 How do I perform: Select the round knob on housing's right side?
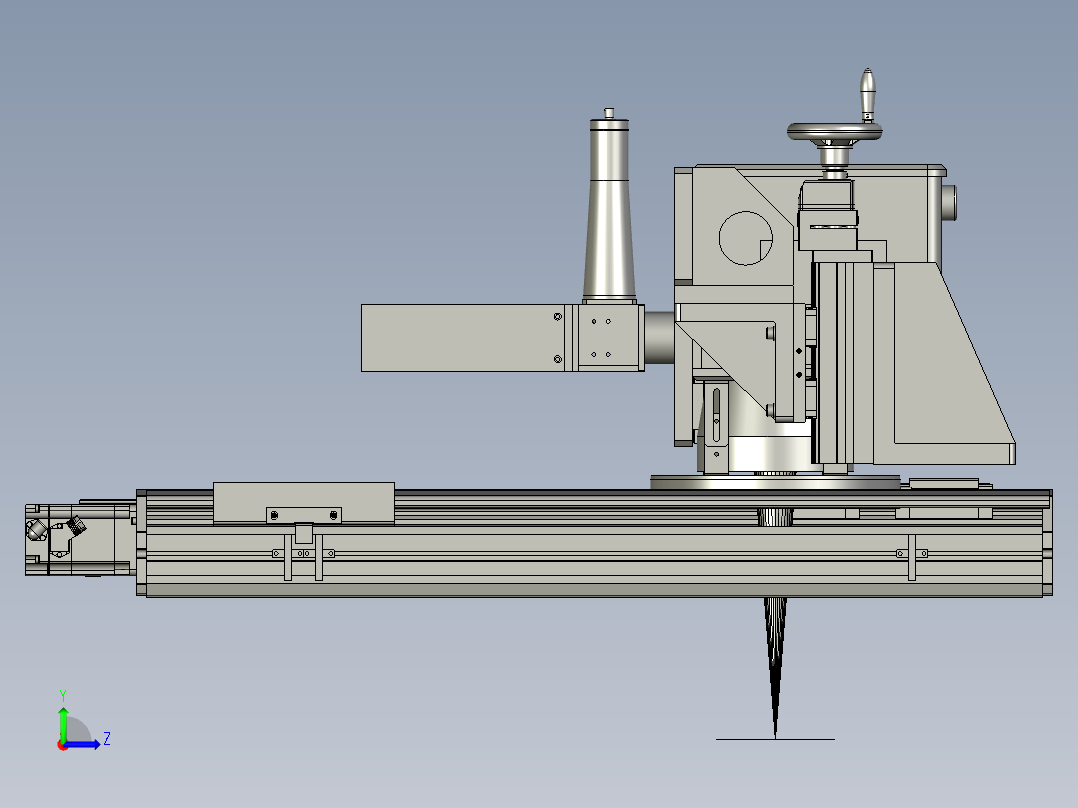coord(949,203)
